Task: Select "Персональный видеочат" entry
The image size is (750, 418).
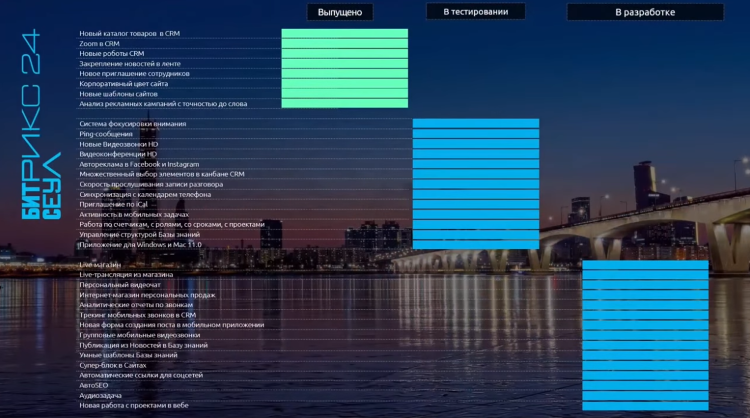Action: 120,285
